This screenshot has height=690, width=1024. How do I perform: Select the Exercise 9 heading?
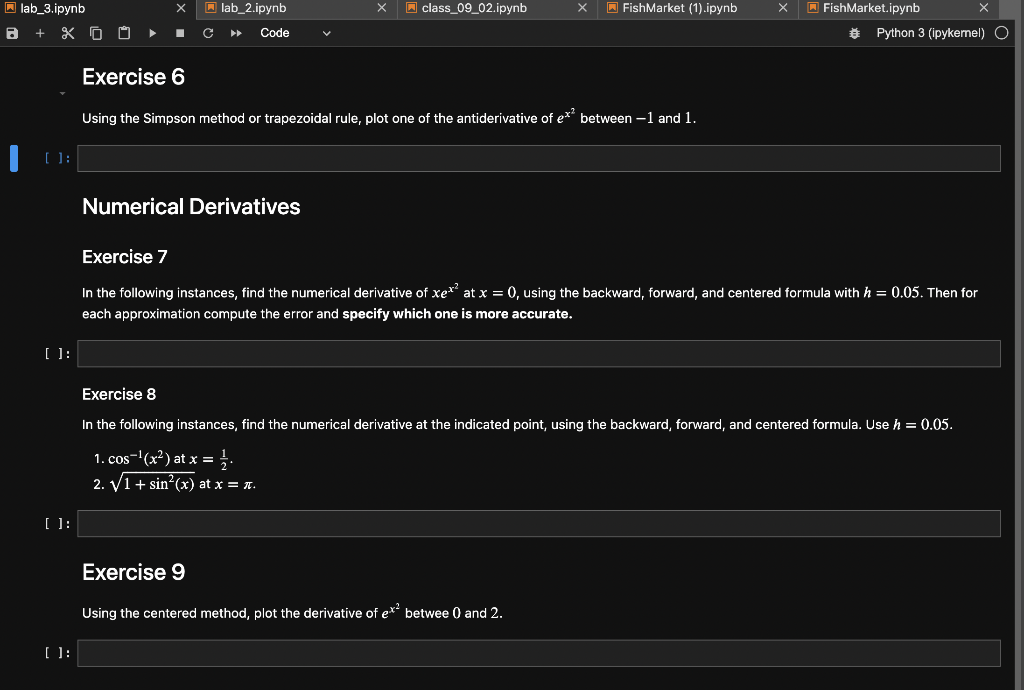click(133, 572)
